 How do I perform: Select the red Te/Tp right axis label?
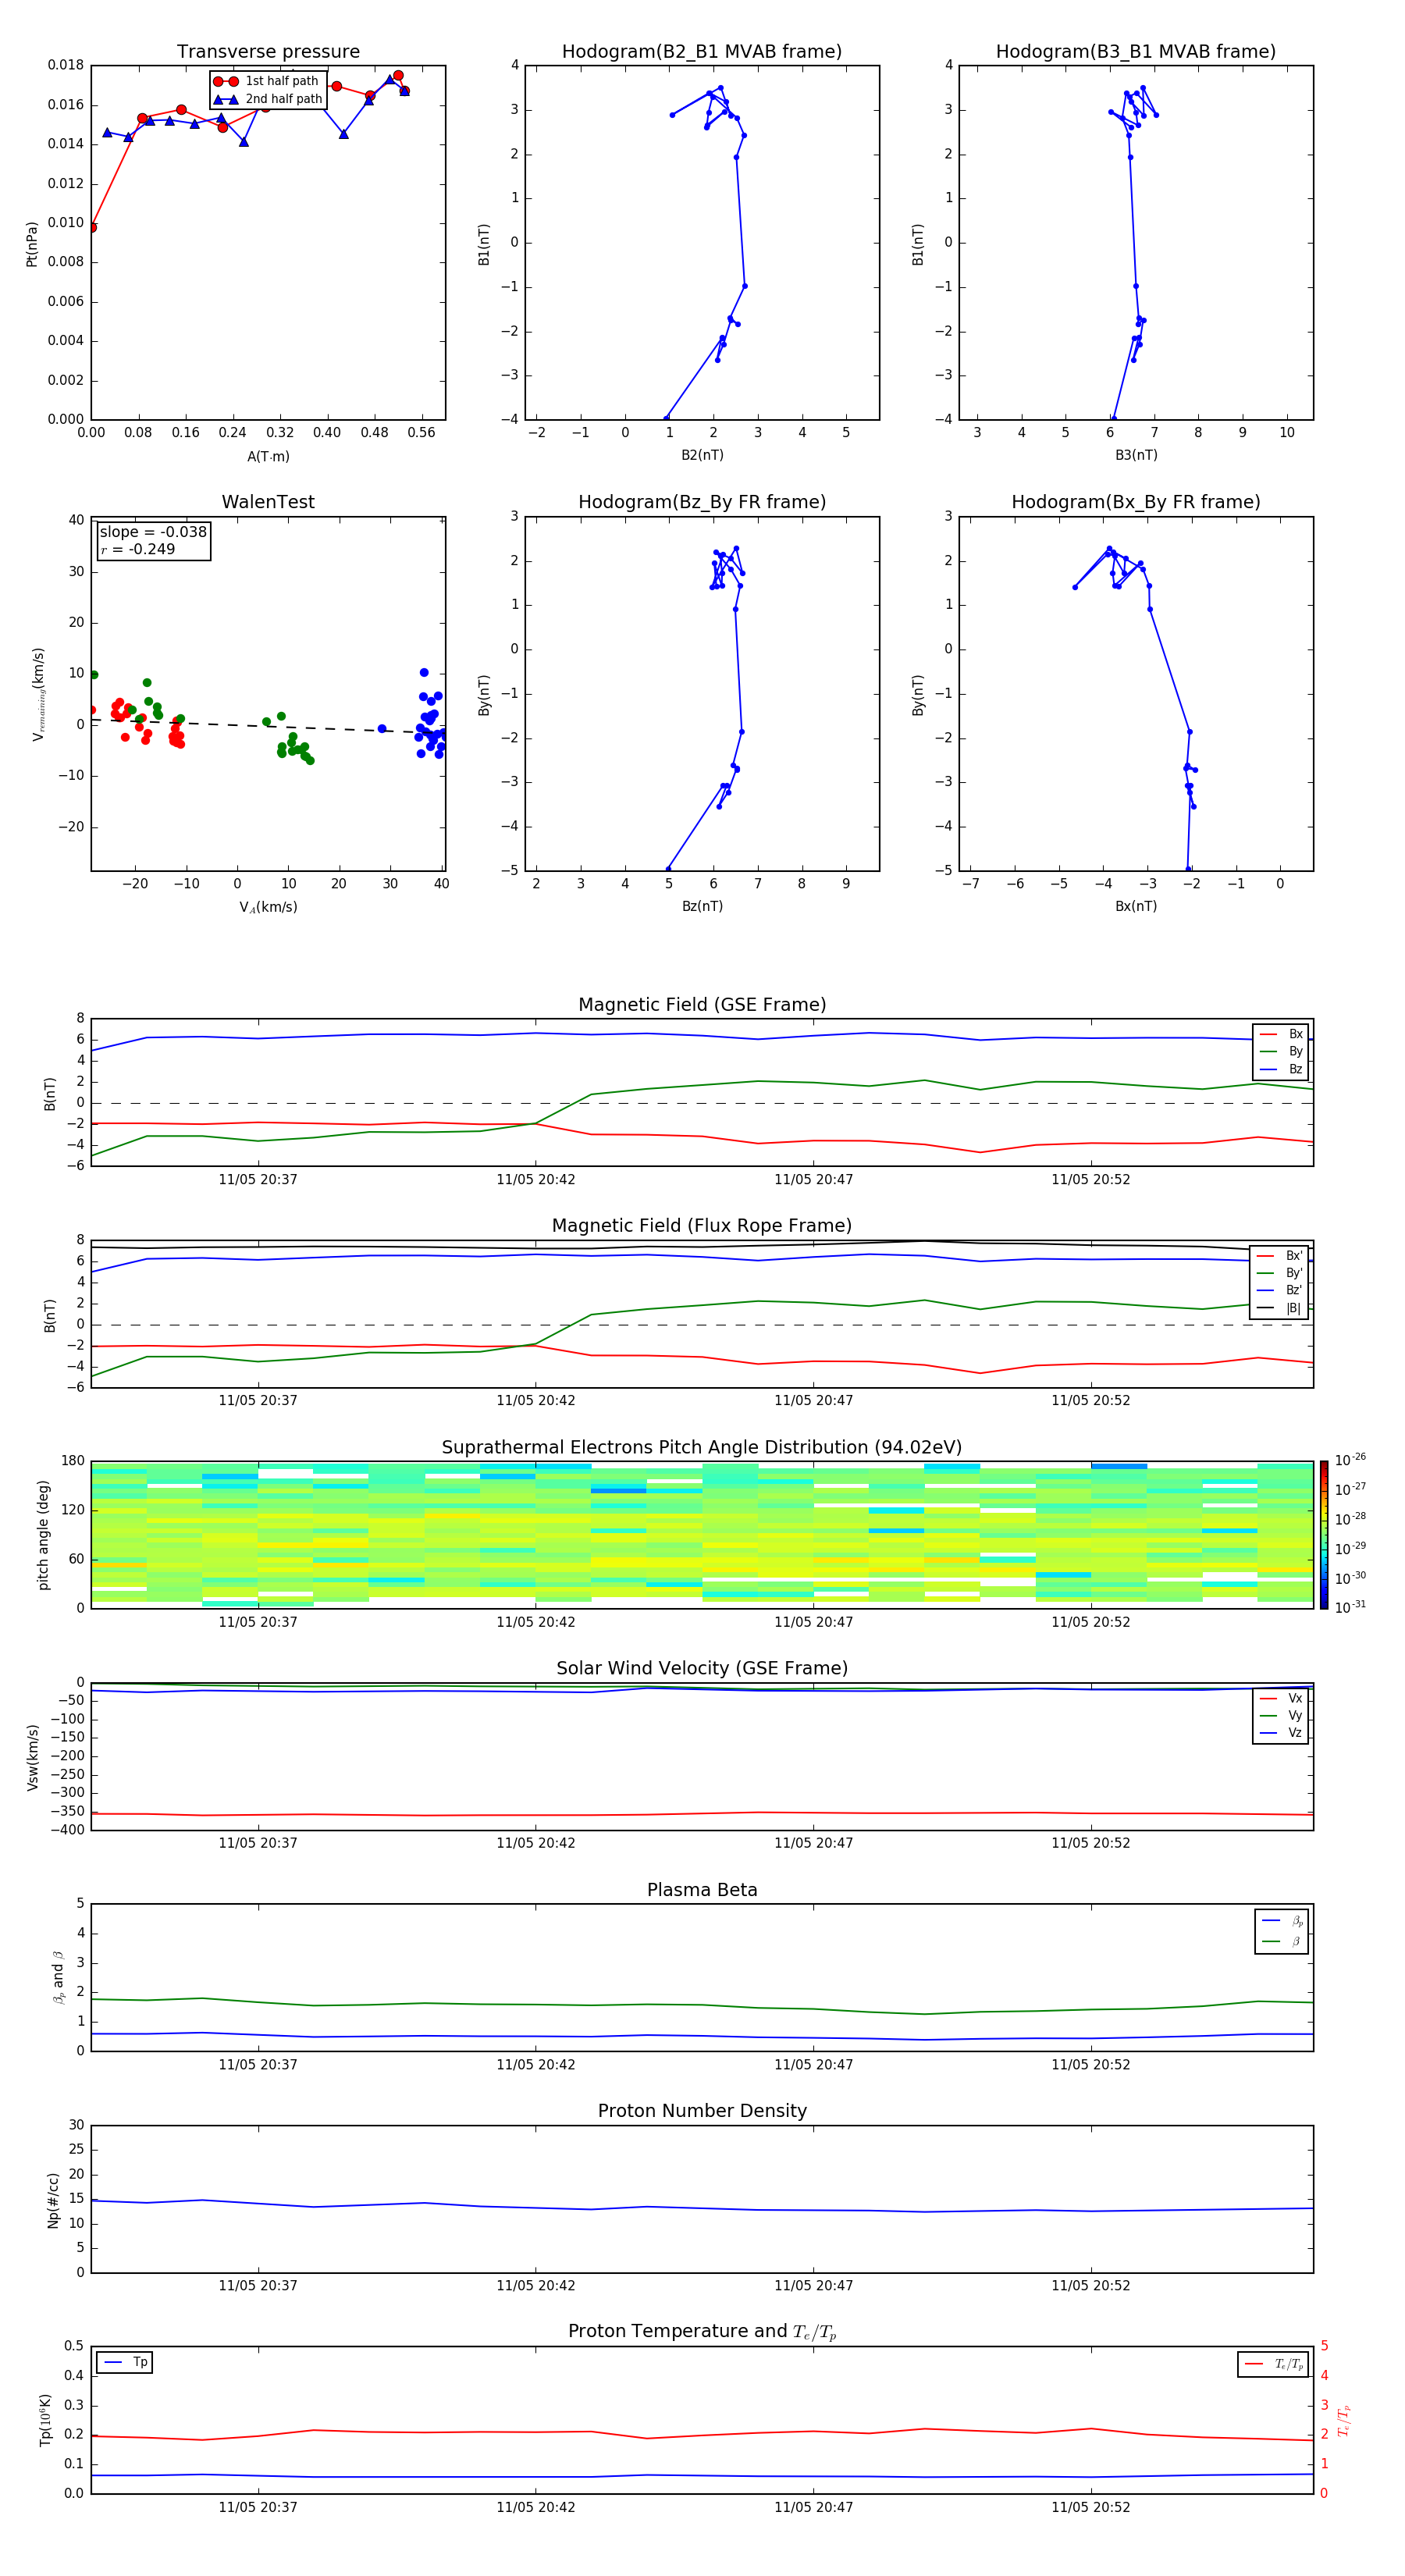coord(1343,2421)
